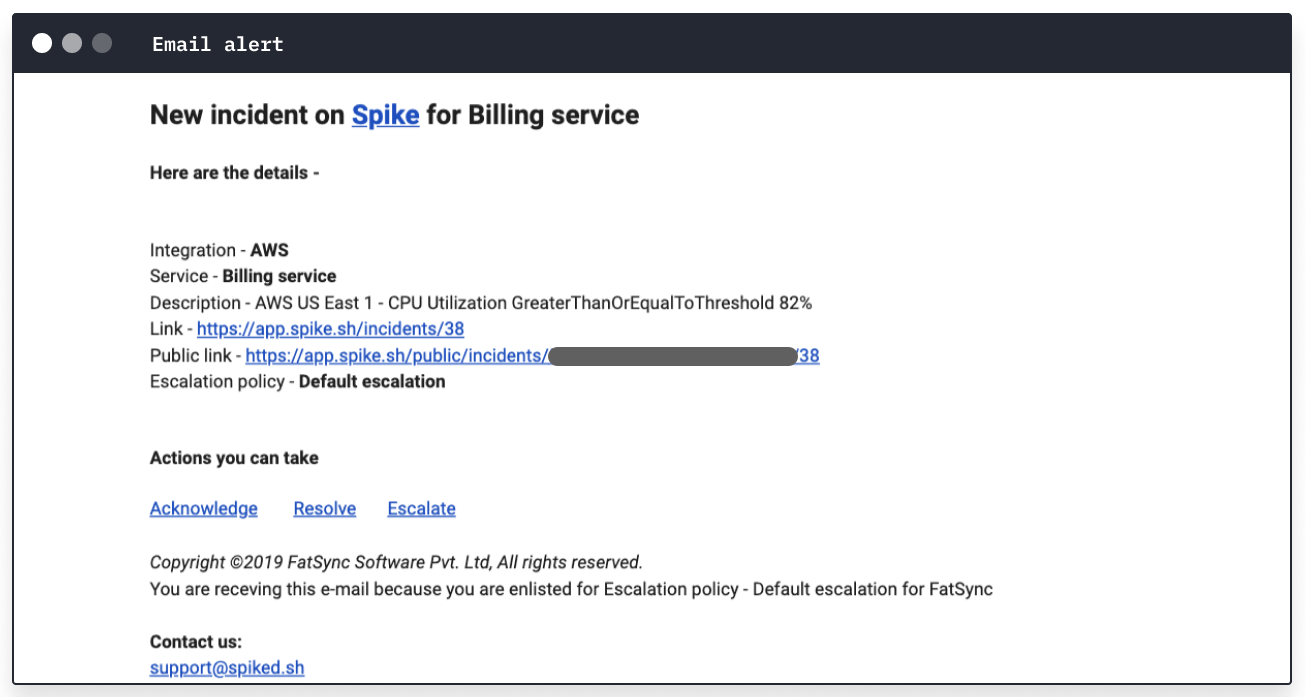Click the second light-gray window dot
1305x697 pixels.
click(x=72, y=43)
